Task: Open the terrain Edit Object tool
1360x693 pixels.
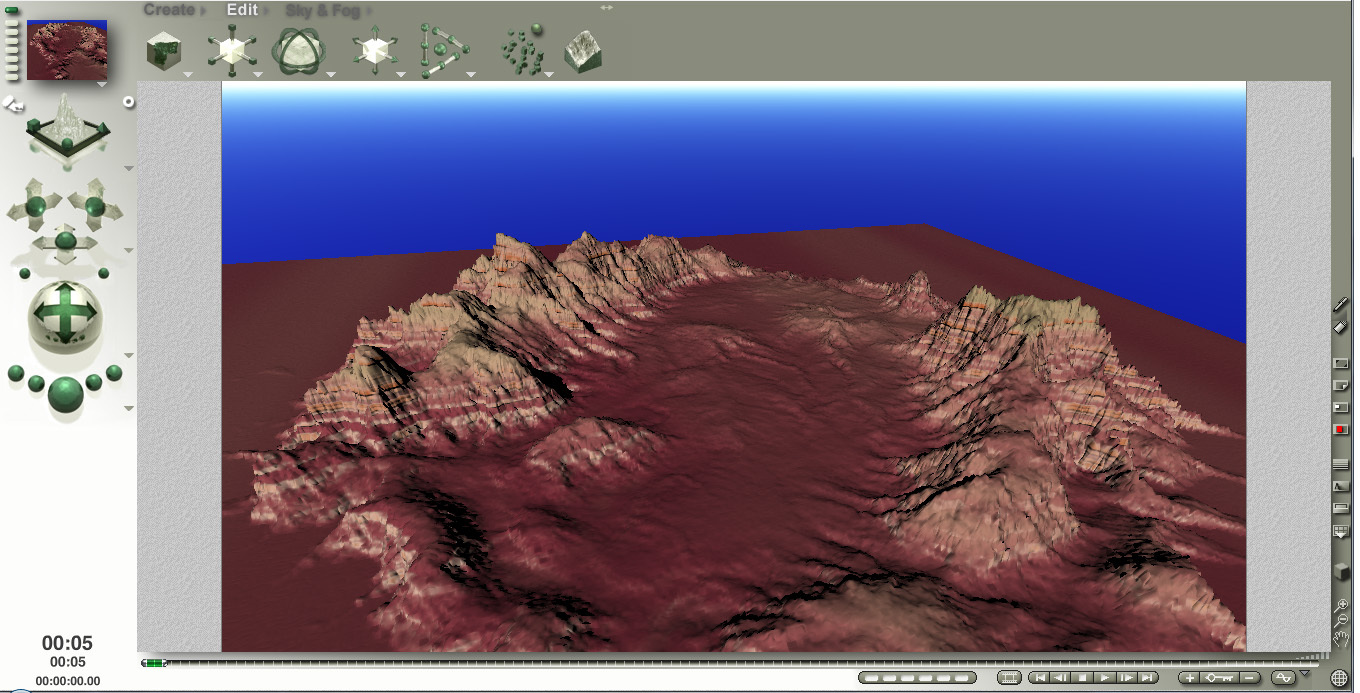Action: click(582, 52)
